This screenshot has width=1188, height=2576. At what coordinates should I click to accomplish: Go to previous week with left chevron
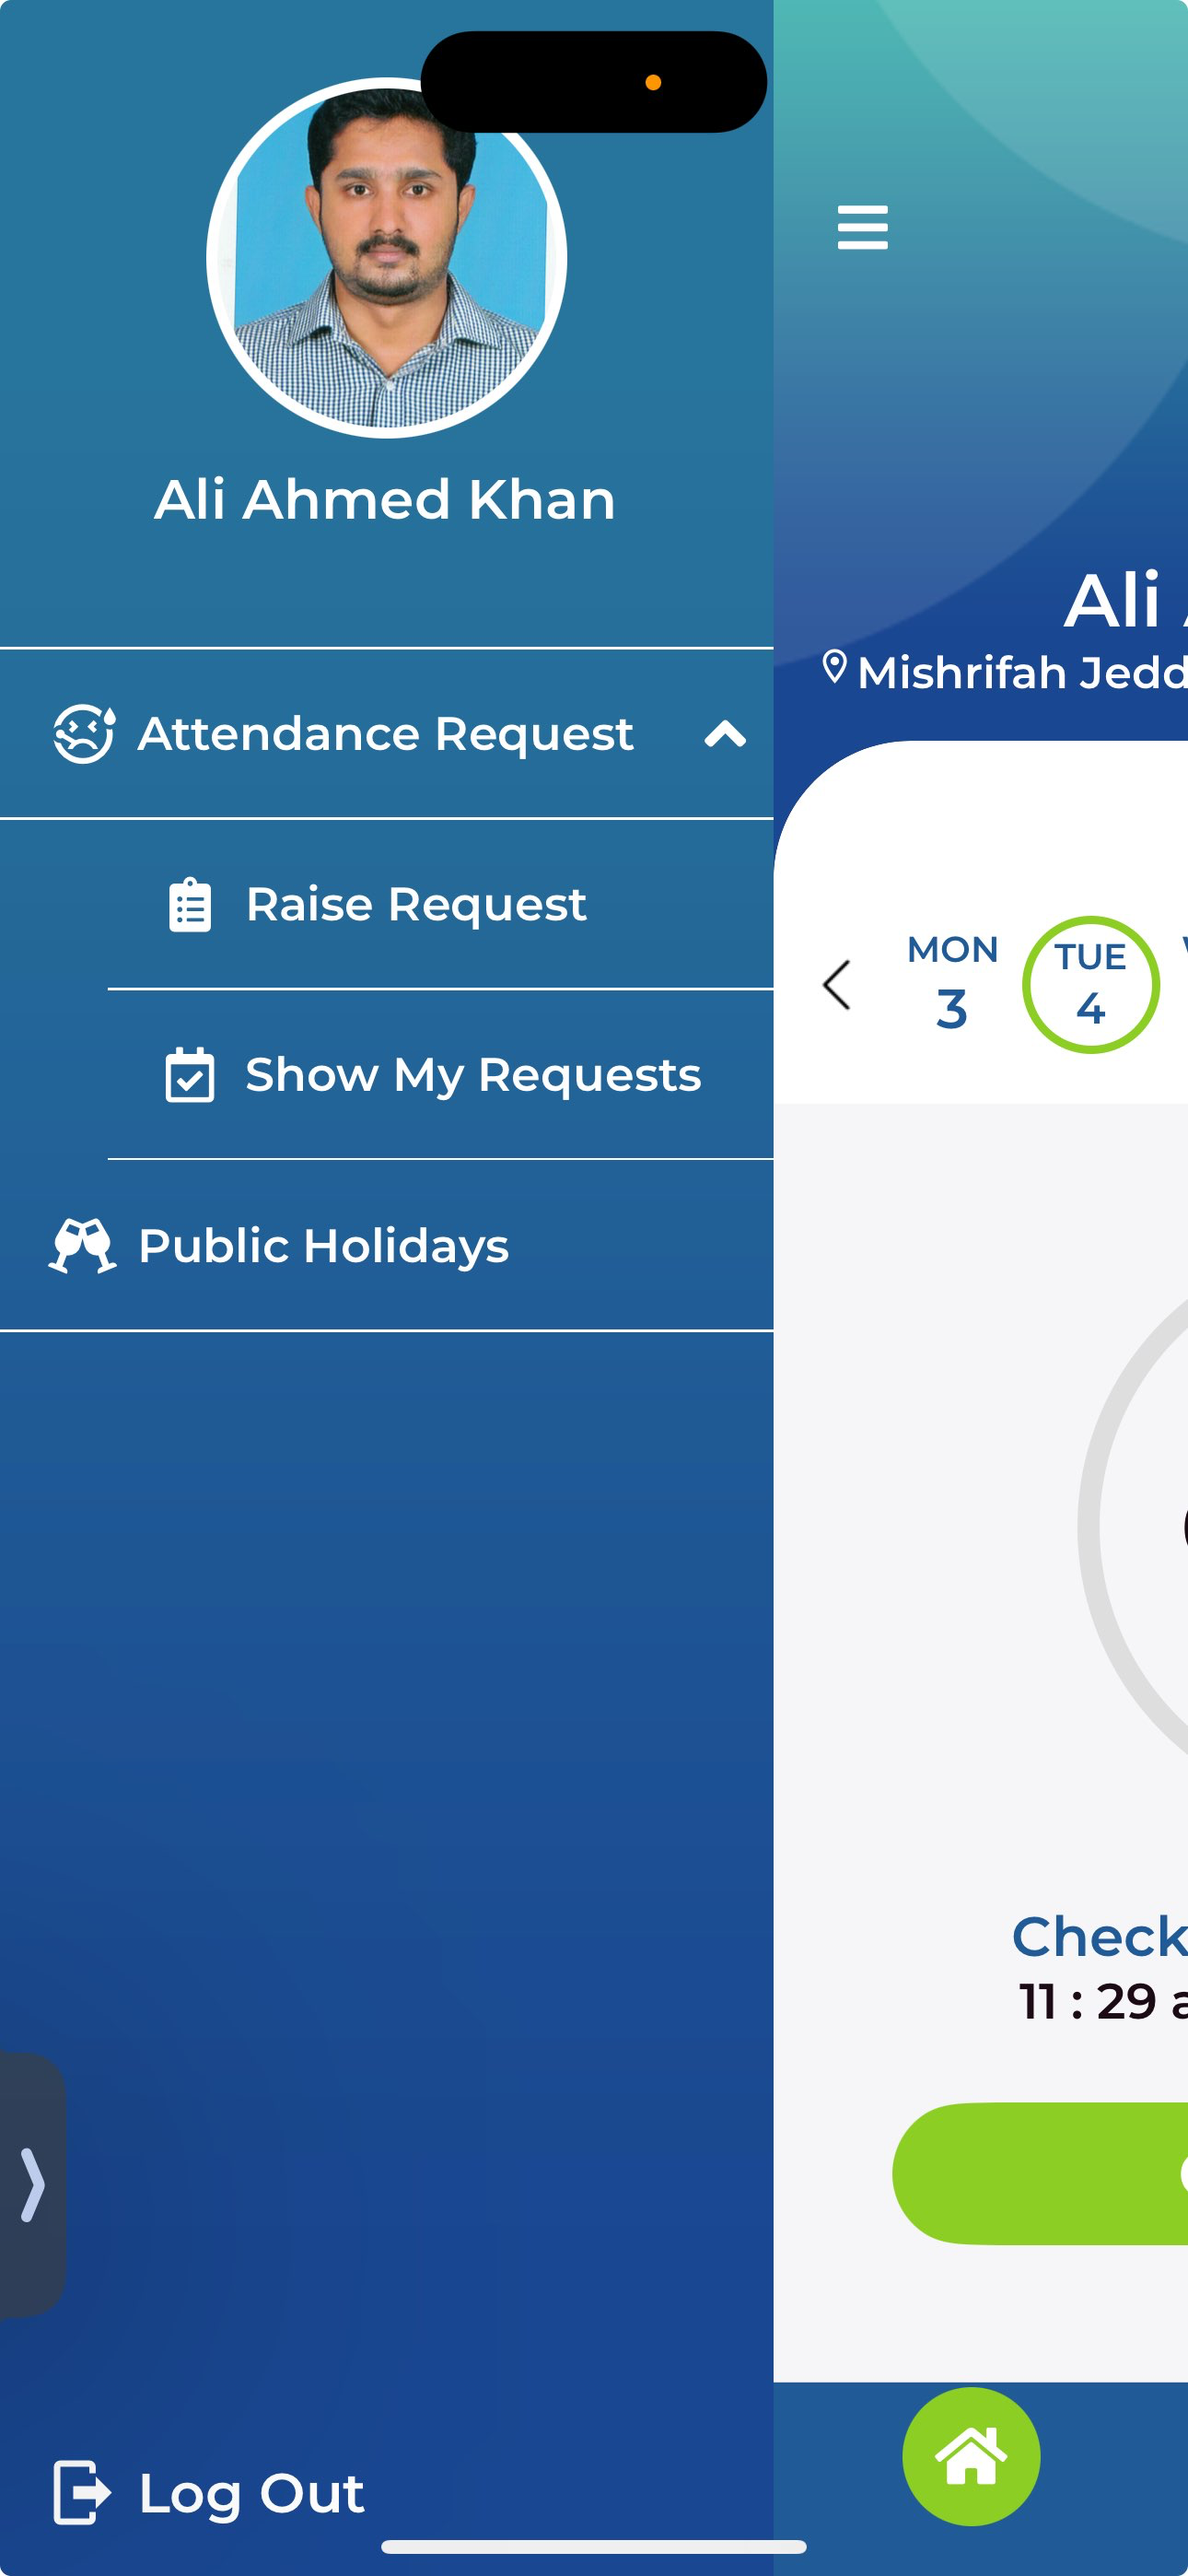tap(837, 985)
